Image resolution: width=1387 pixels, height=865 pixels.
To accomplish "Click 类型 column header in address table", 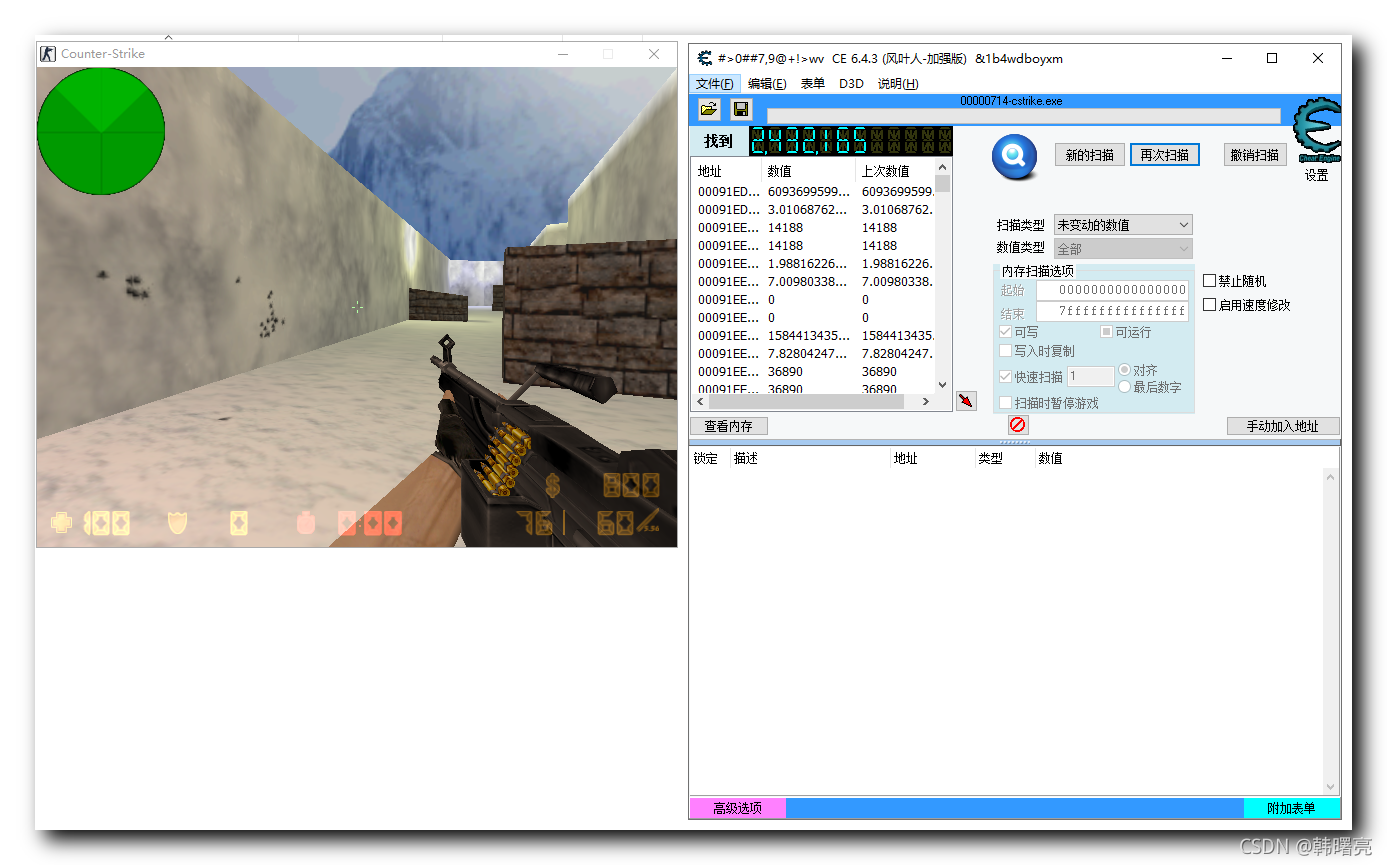I will 1005,459.
